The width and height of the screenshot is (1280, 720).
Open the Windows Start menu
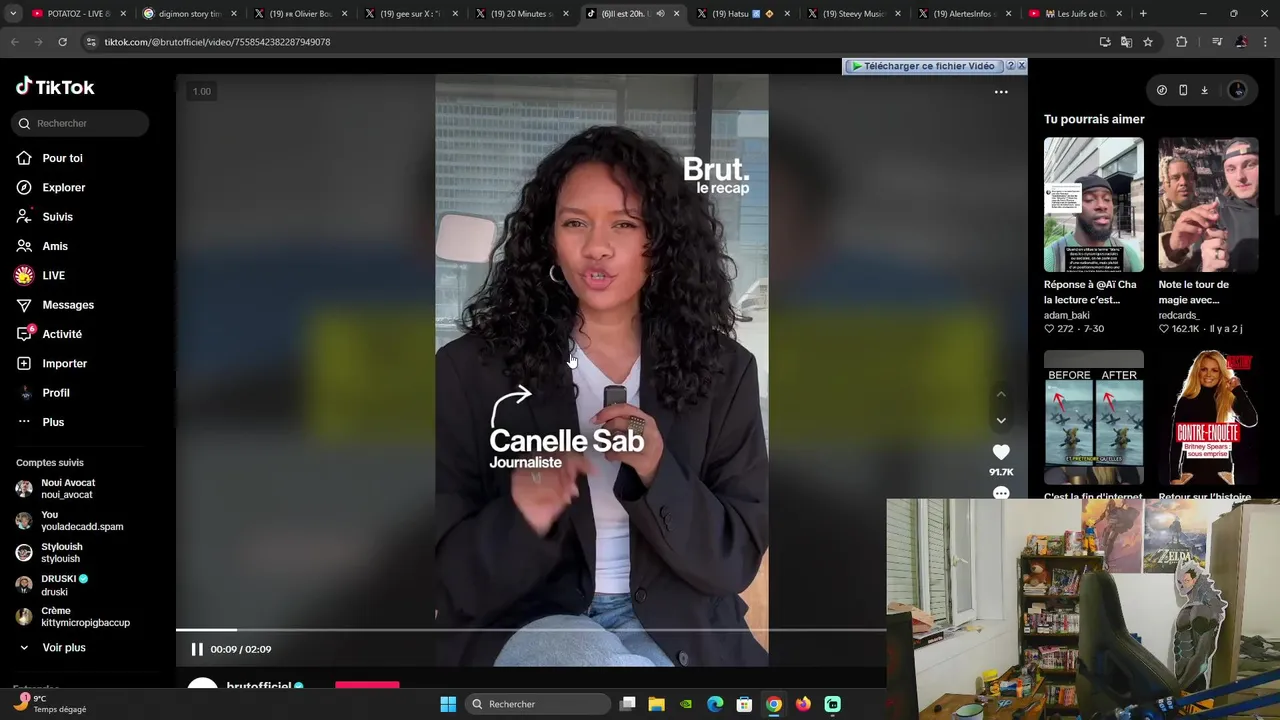pos(448,704)
